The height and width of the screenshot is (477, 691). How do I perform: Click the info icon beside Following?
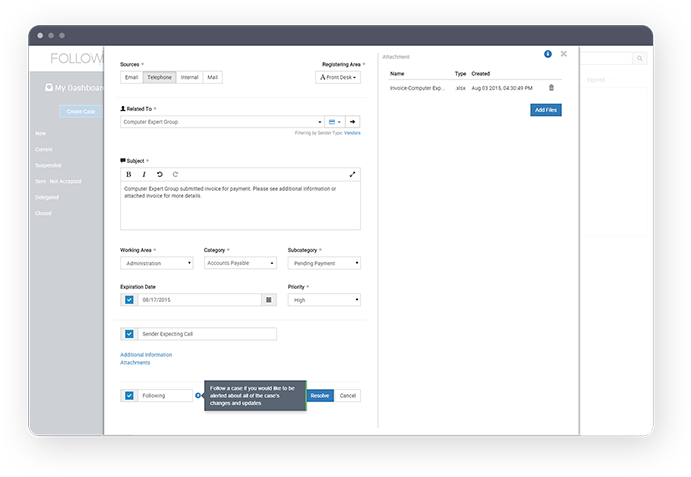point(198,395)
